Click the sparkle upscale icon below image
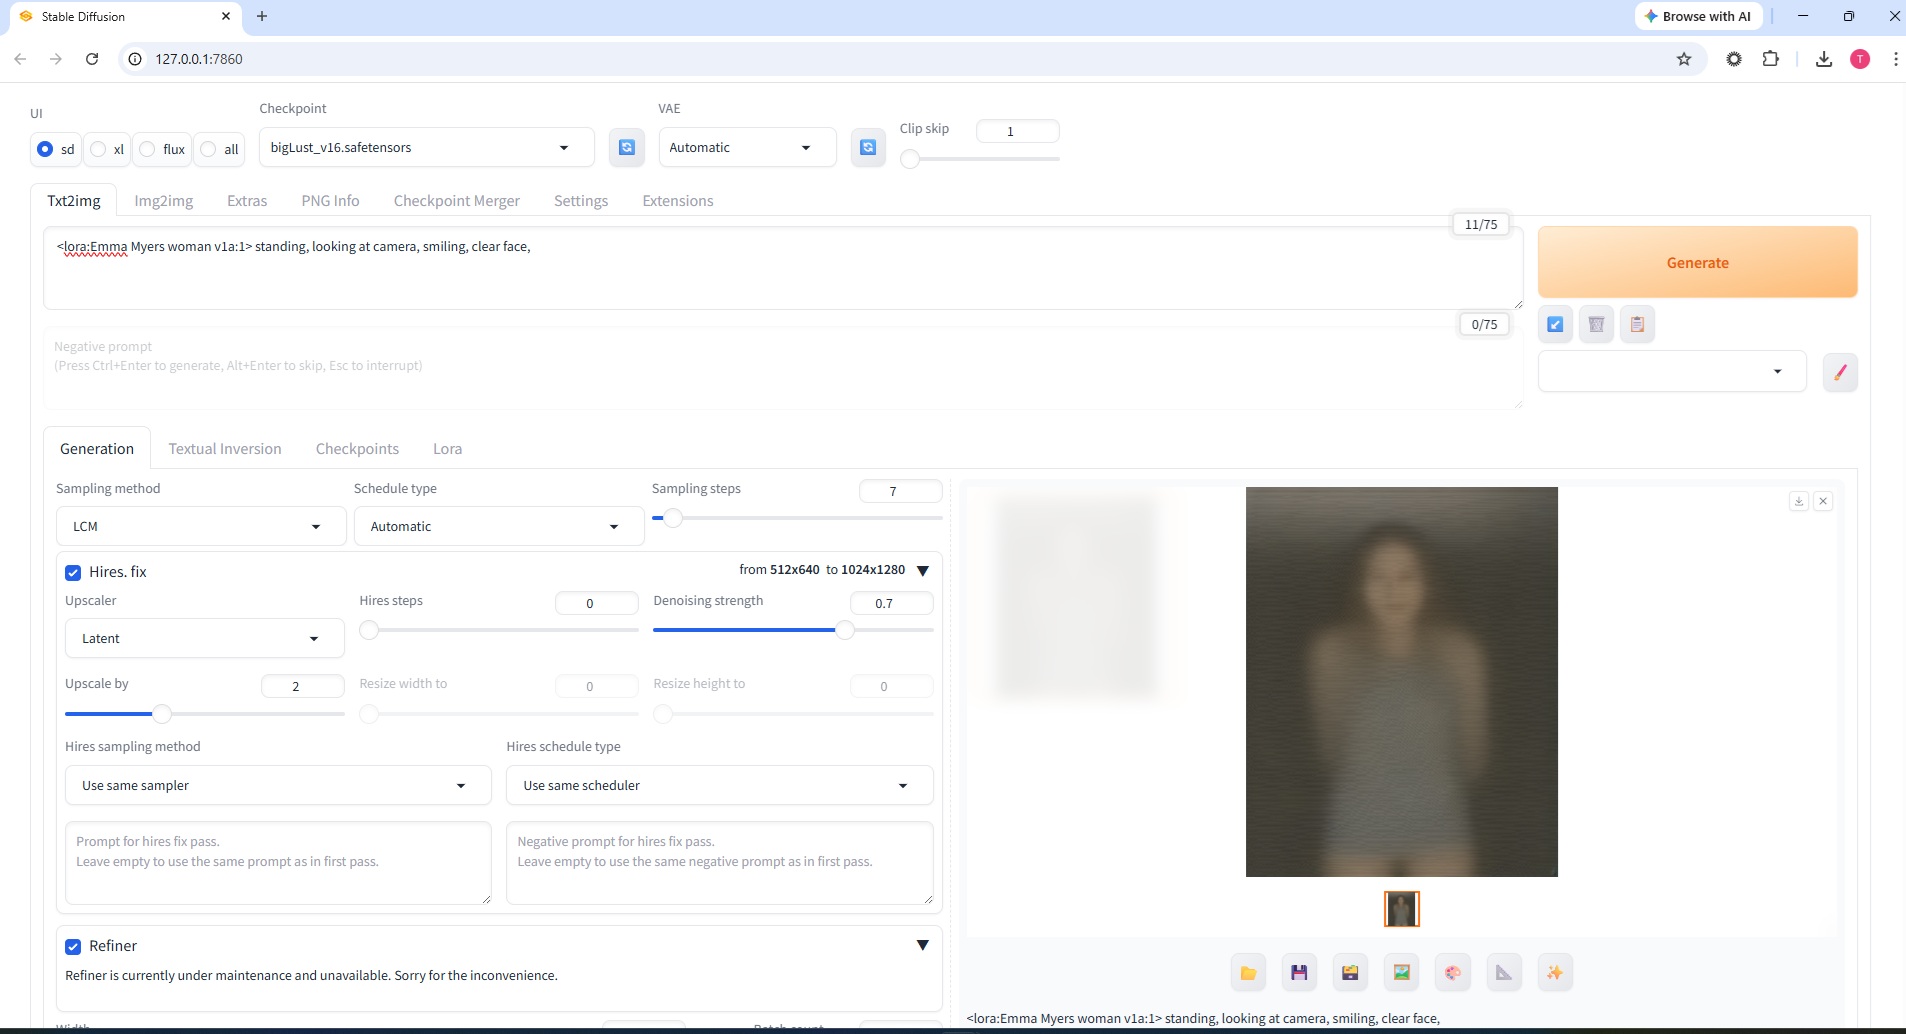Viewport: 1906px width, 1034px height. click(1554, 972)
